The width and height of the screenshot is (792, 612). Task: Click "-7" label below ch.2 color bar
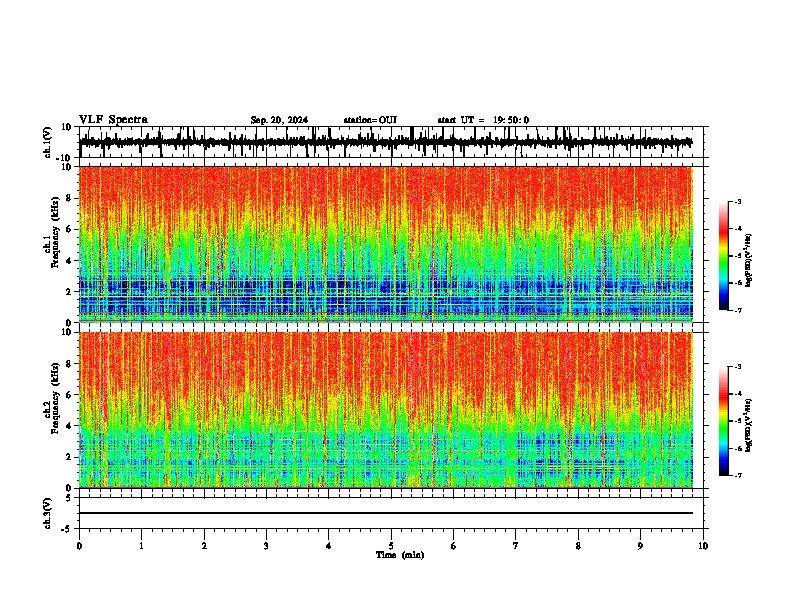(x=737, y=475)
